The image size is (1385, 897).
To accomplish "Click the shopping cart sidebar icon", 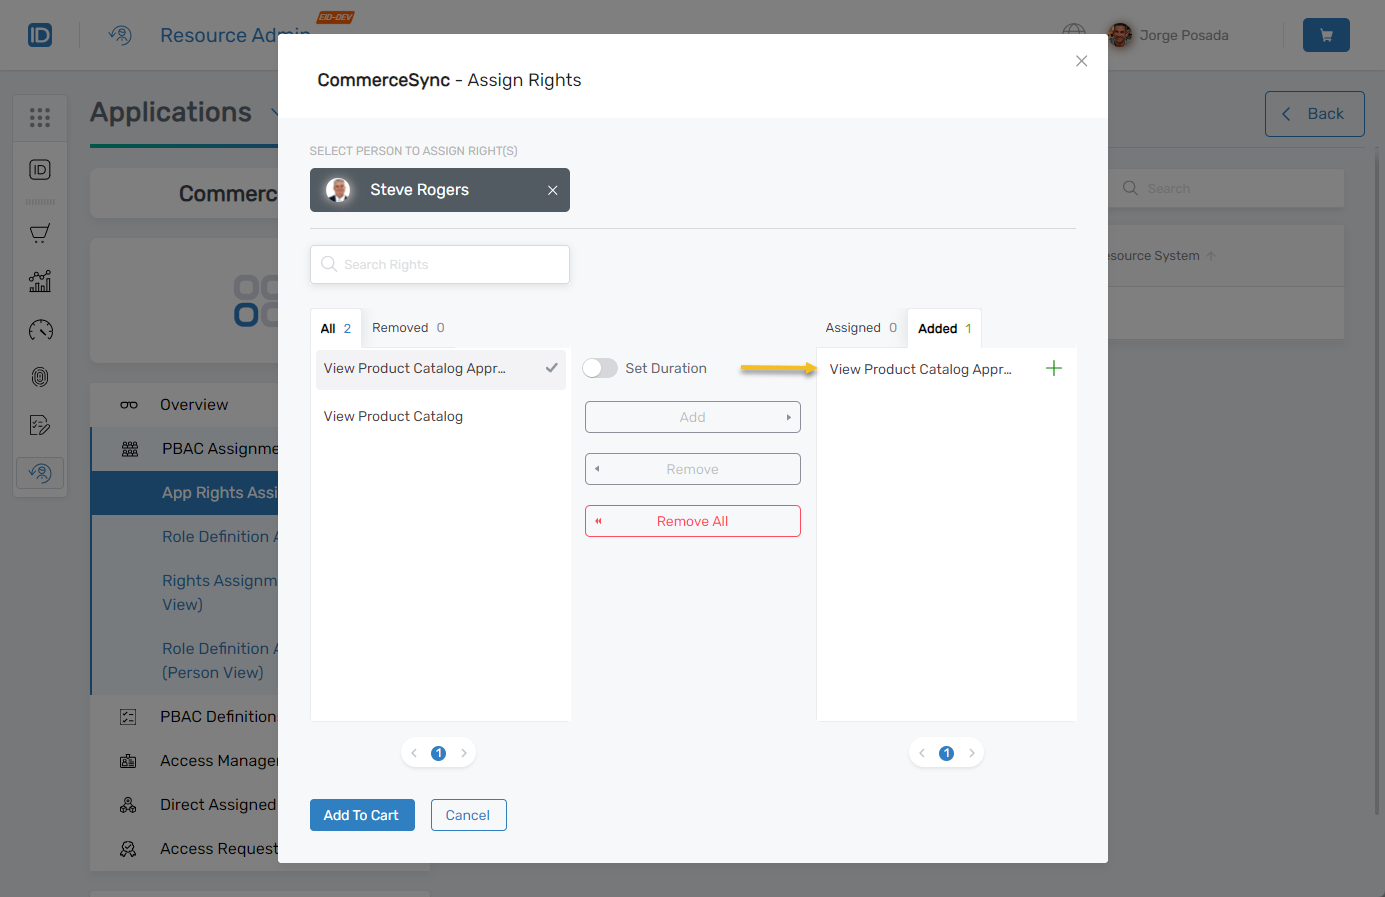I will tap(40, 234).
